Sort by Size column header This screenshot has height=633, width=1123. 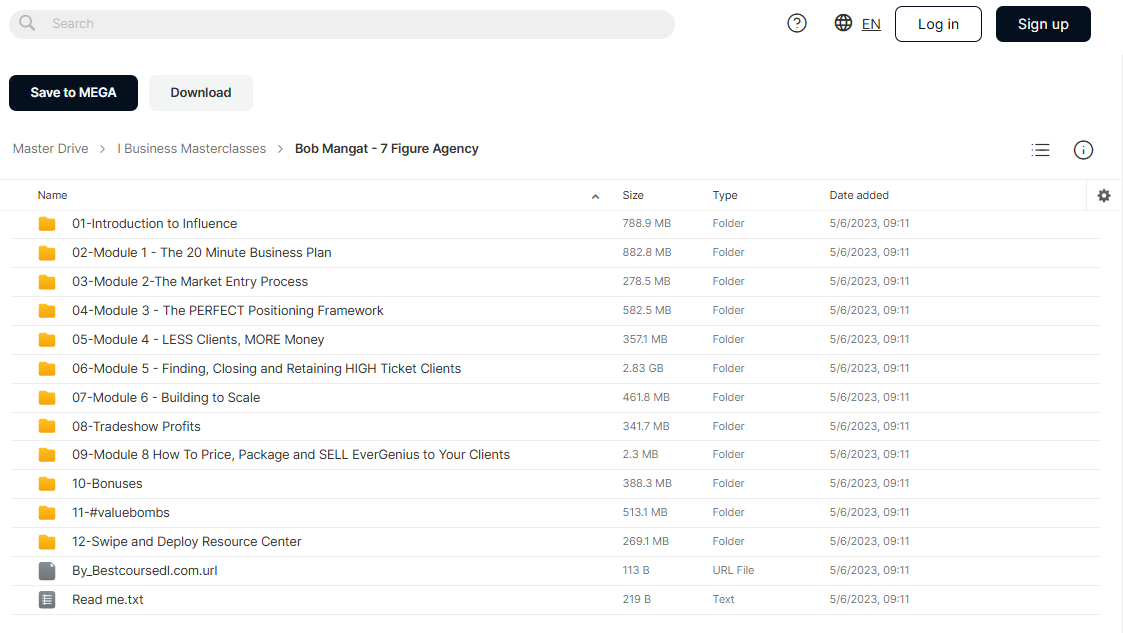633,195
